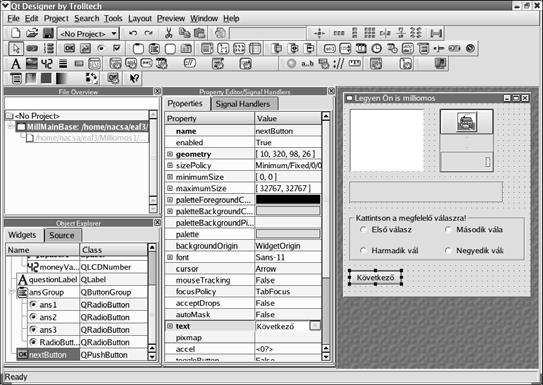Click the Copy icon
This screenshot has width=543, height=385.
click(x=185, y=33)
